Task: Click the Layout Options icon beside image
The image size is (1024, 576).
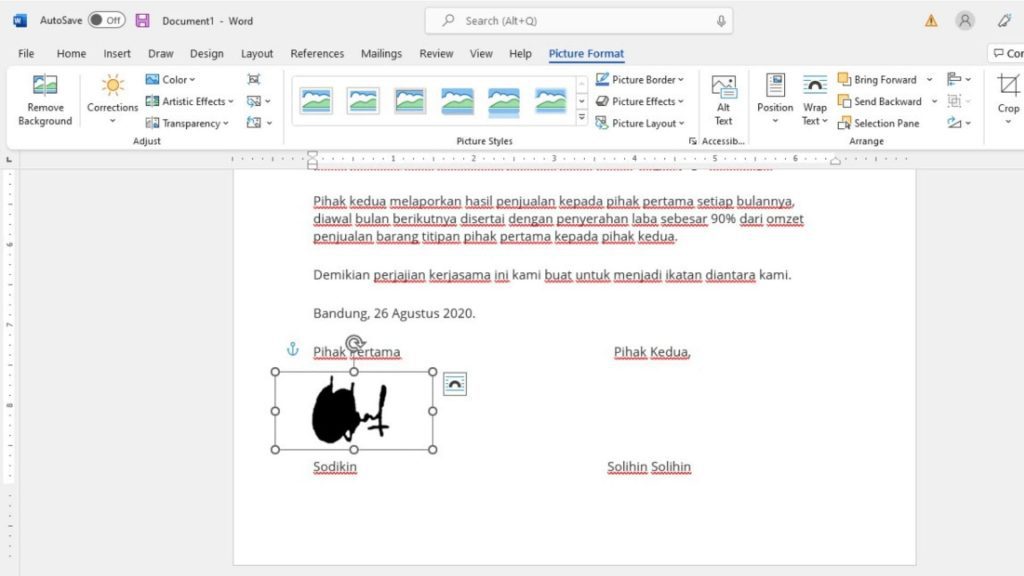Action: 455,384
